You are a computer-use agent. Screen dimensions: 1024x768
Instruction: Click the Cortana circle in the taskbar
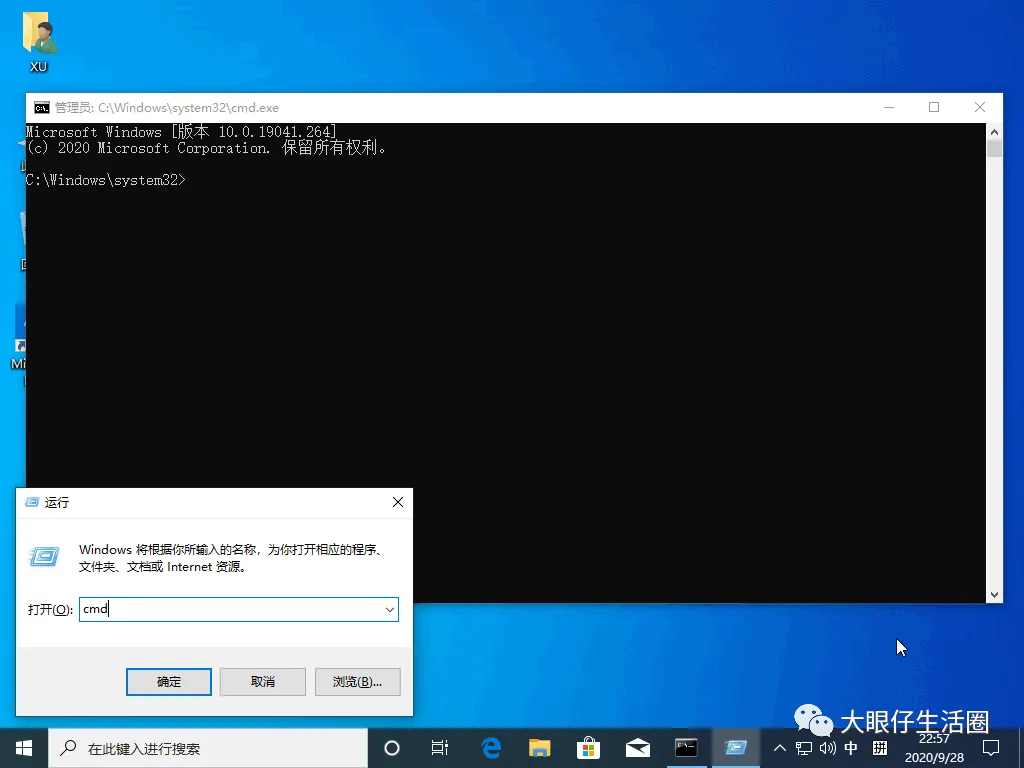[391, 747]
